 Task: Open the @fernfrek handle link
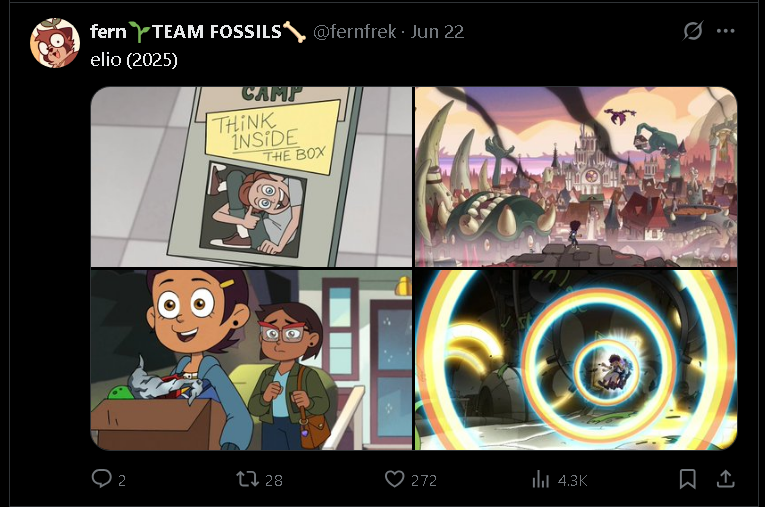click(354, 32)
